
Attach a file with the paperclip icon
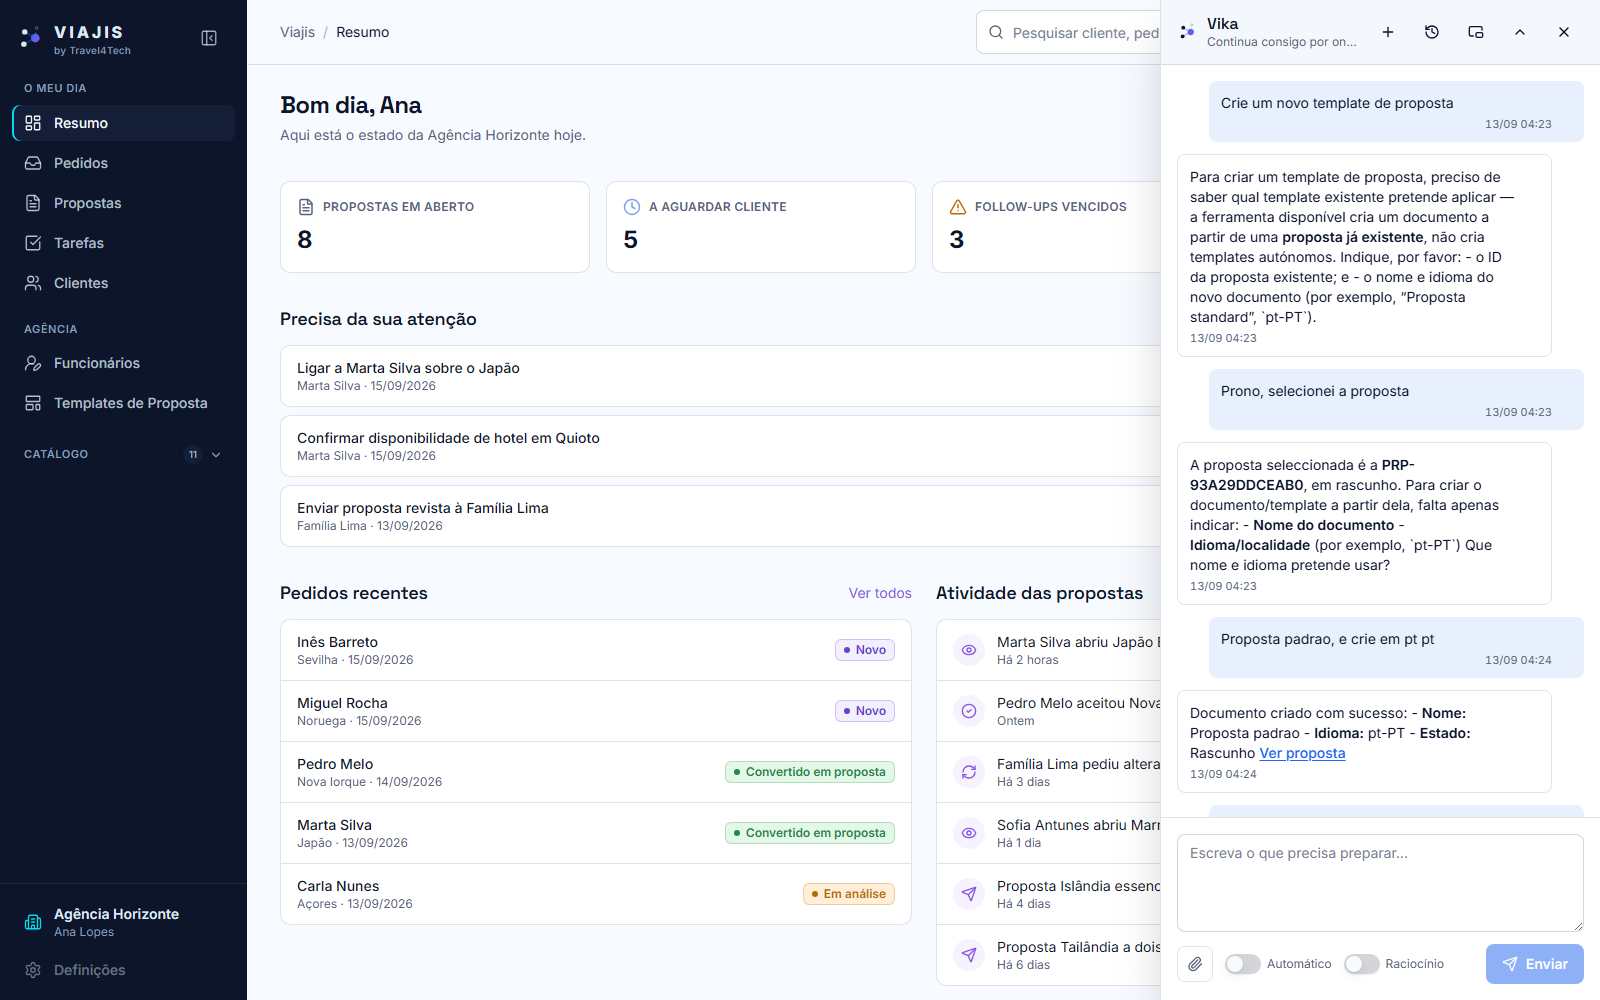tap(1195, 964)
